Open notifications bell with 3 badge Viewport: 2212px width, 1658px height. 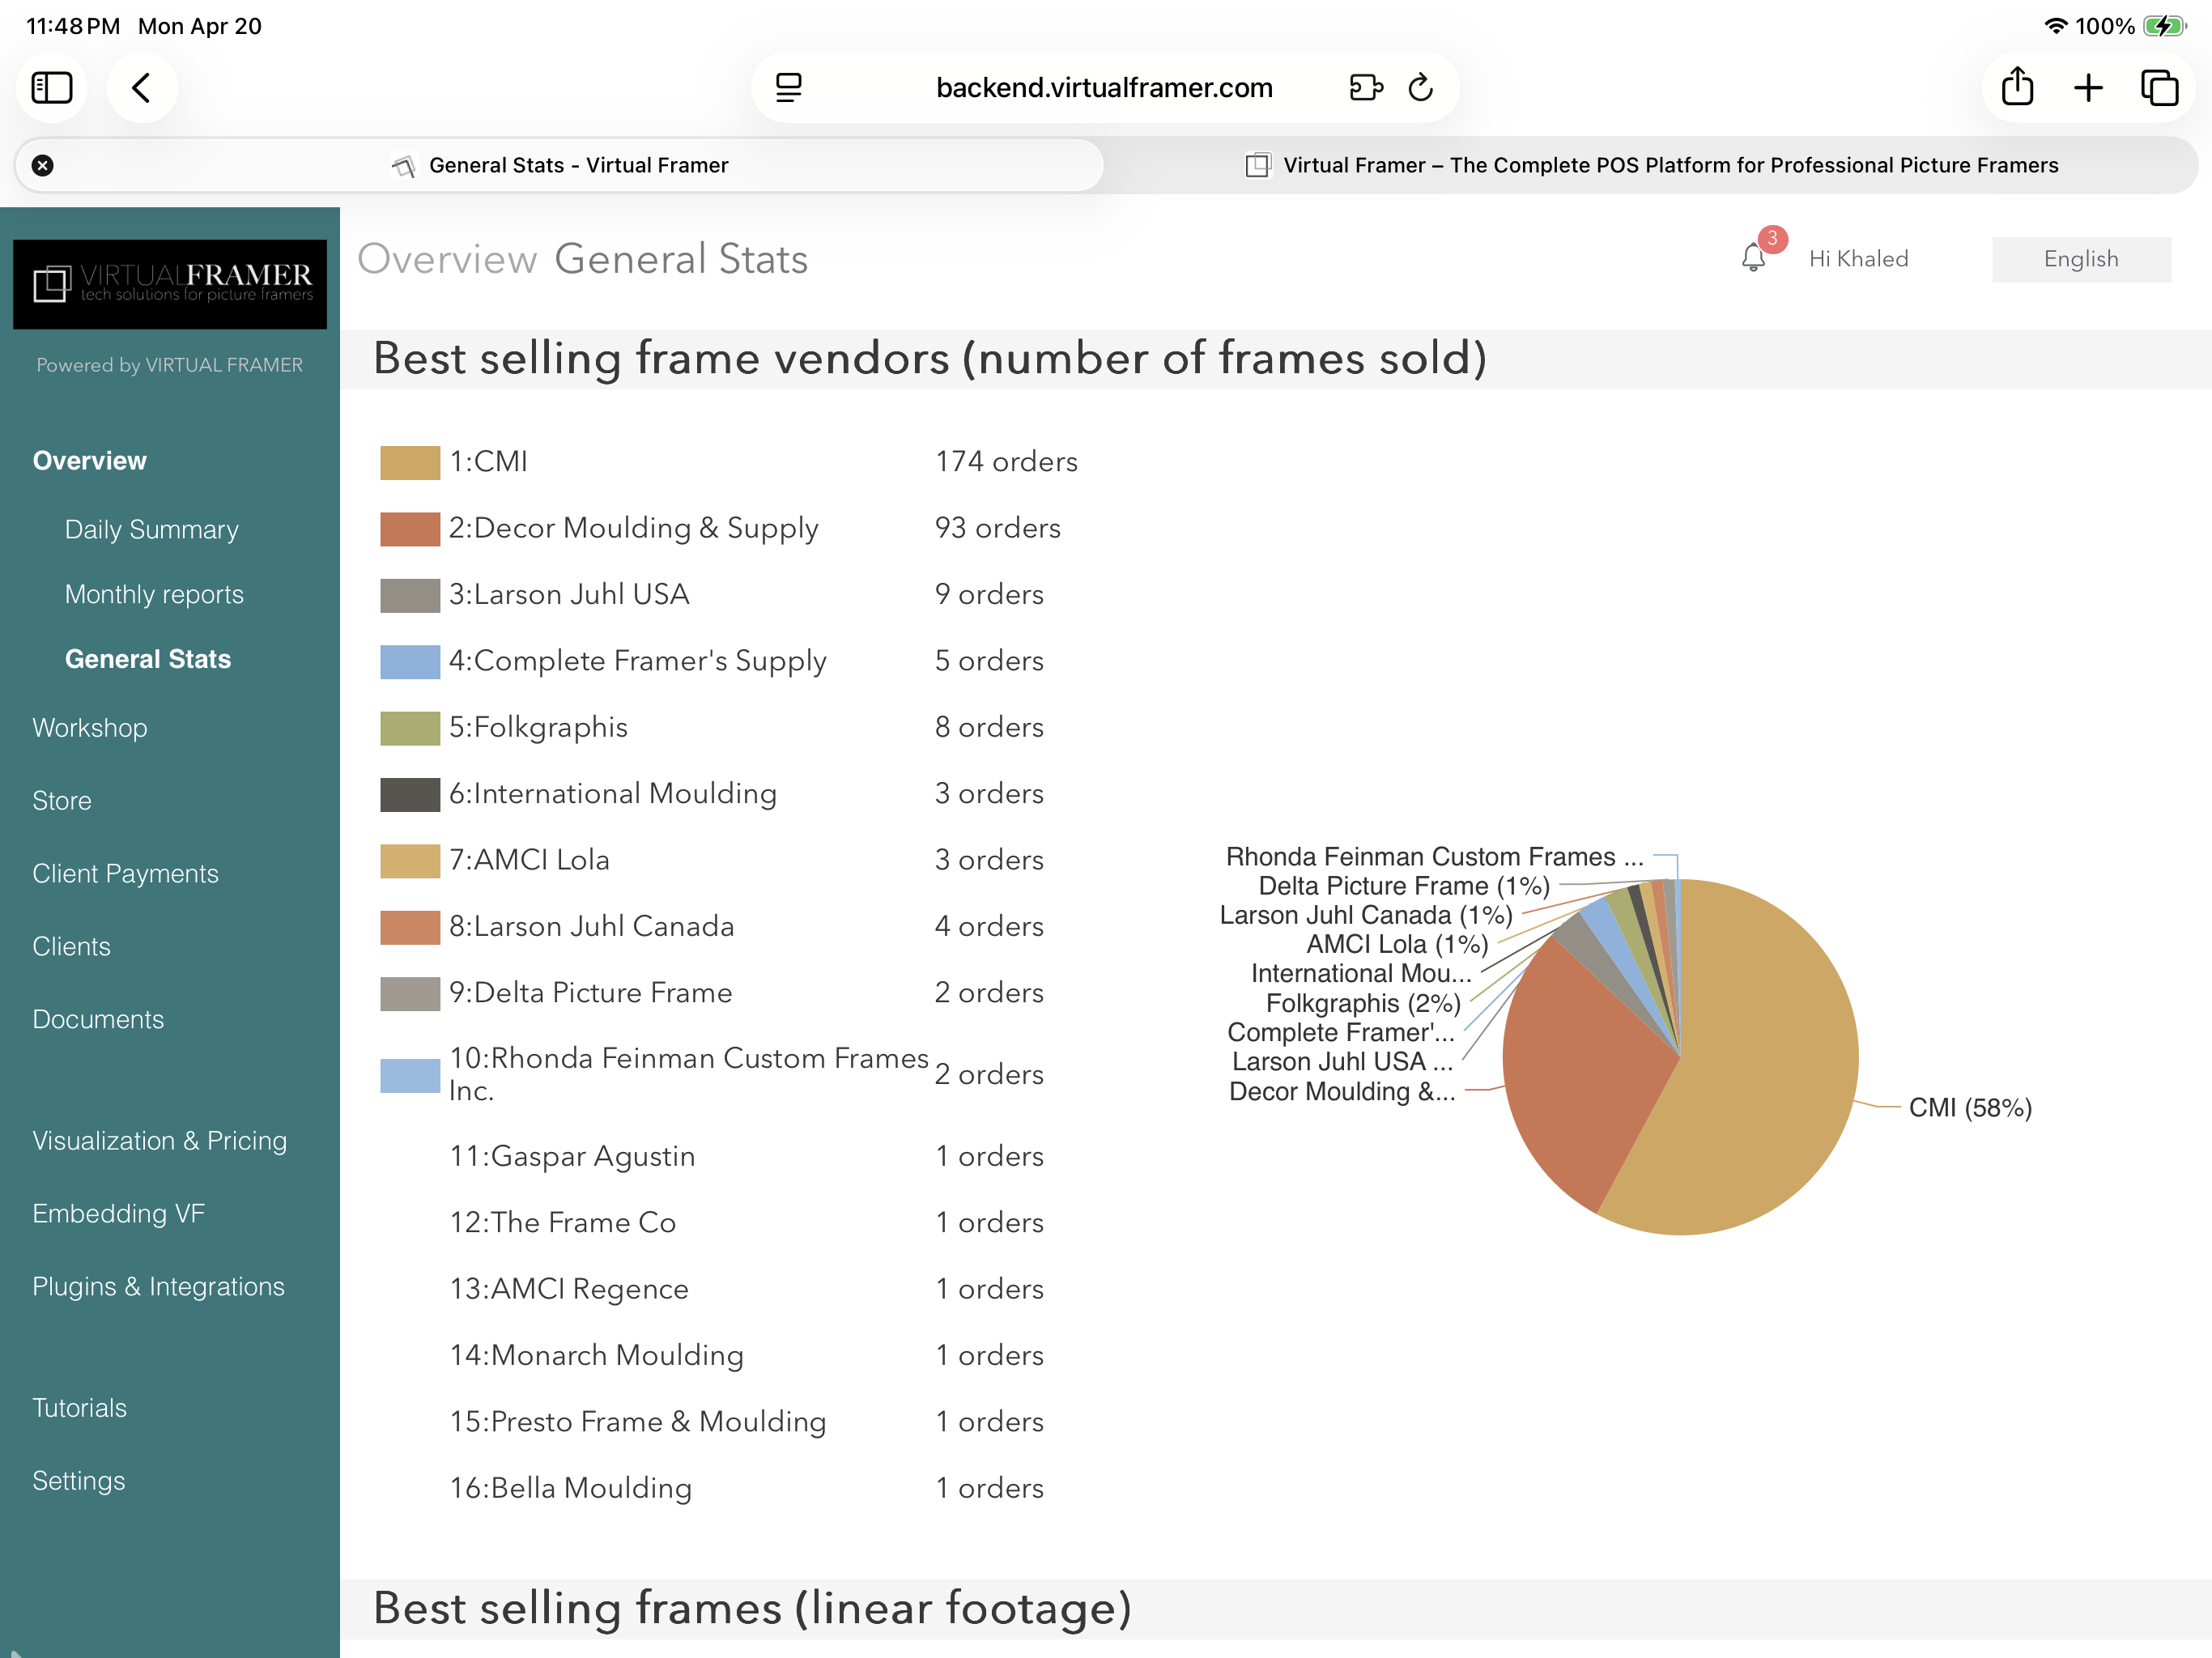point(1755,256)
